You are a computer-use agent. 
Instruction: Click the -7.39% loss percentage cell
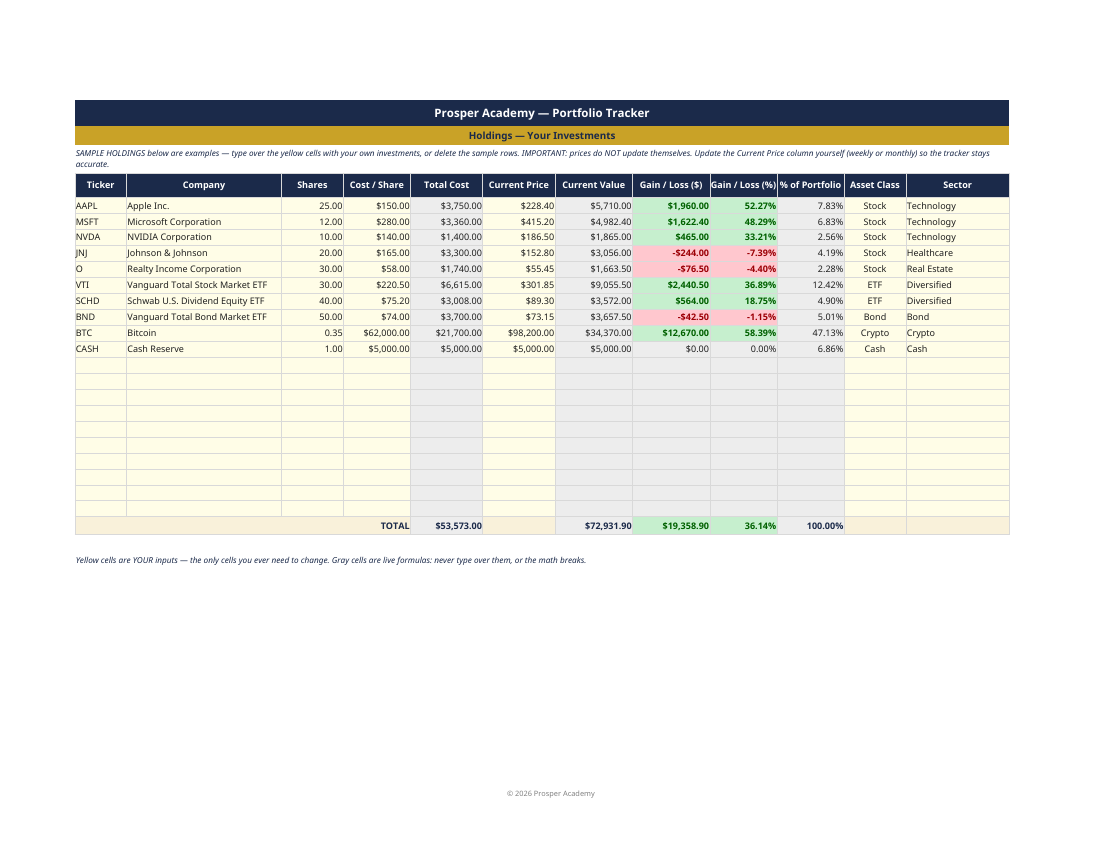744,253
